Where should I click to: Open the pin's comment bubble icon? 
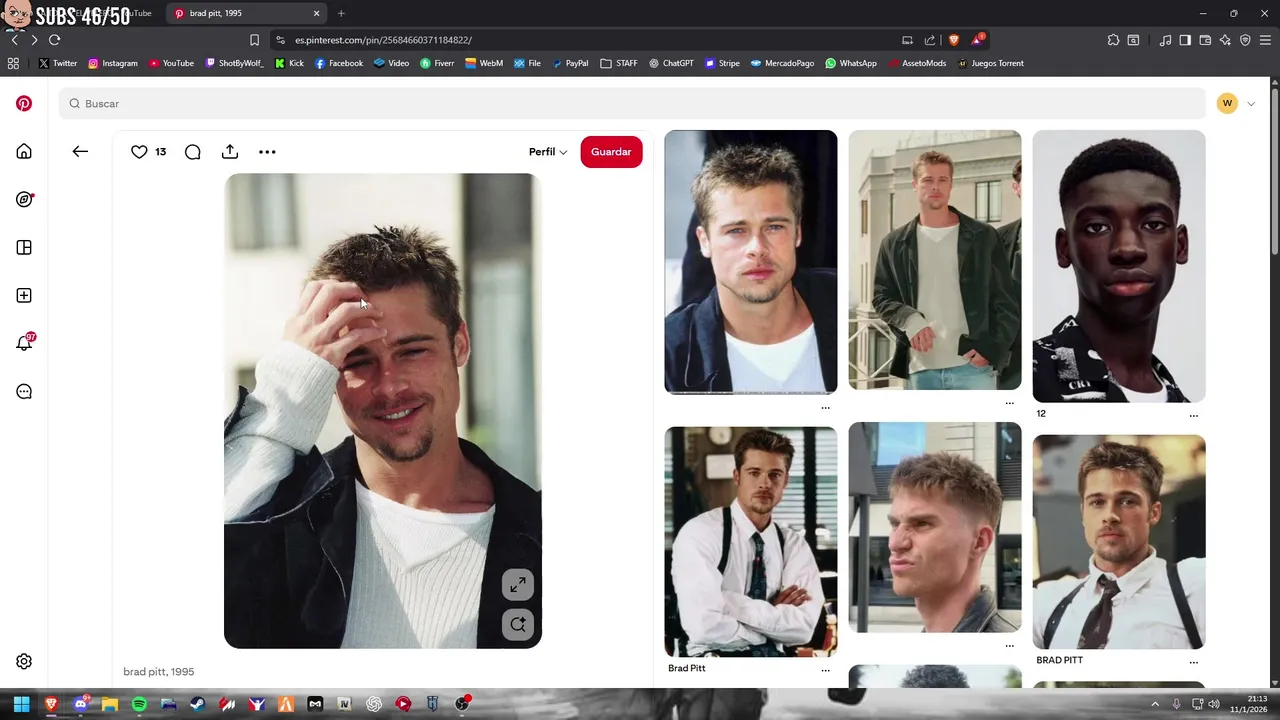[193, 151]
